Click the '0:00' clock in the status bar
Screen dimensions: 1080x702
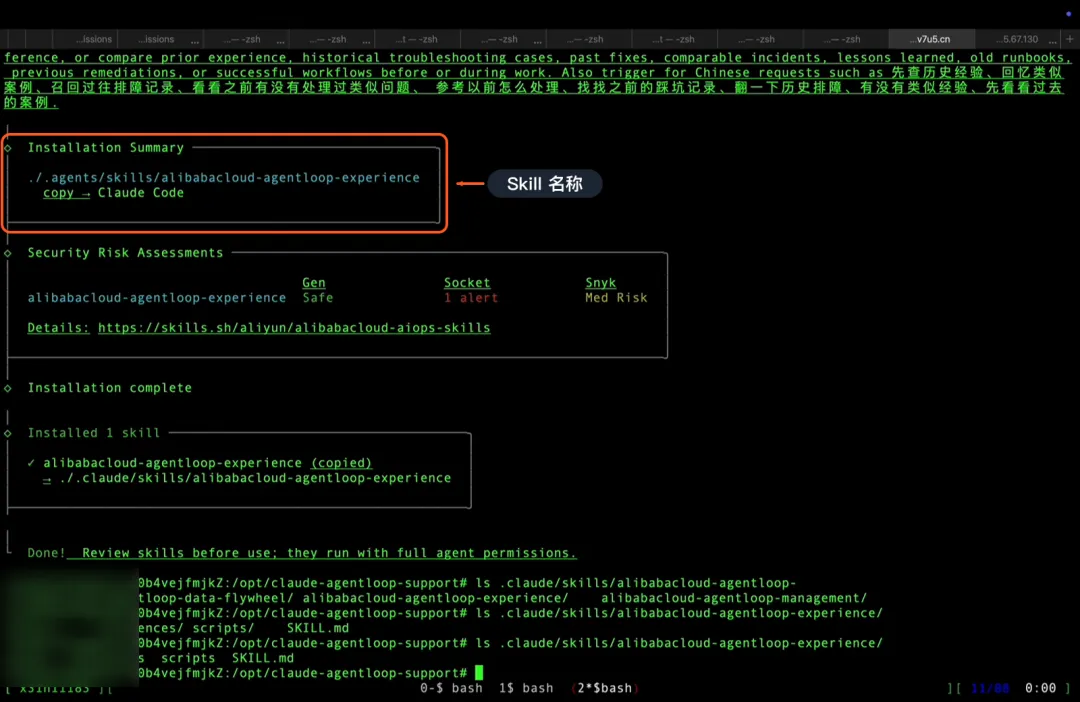[x=1040, y=688]
